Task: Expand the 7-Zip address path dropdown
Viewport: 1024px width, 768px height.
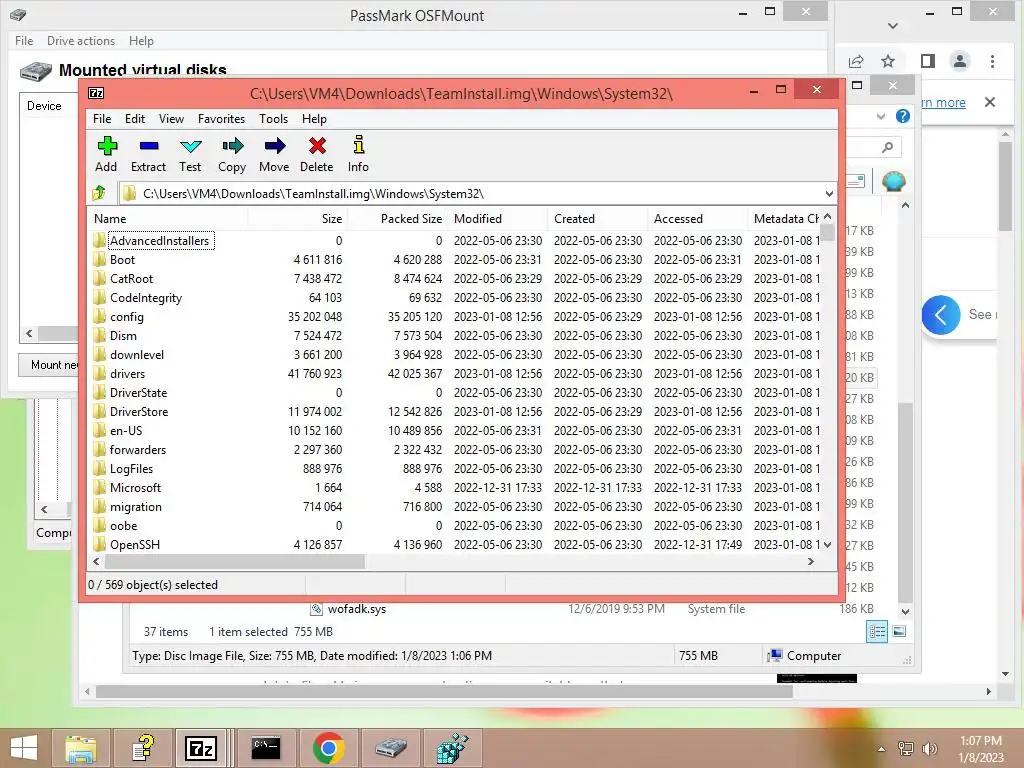Action: tap(829, 193)
